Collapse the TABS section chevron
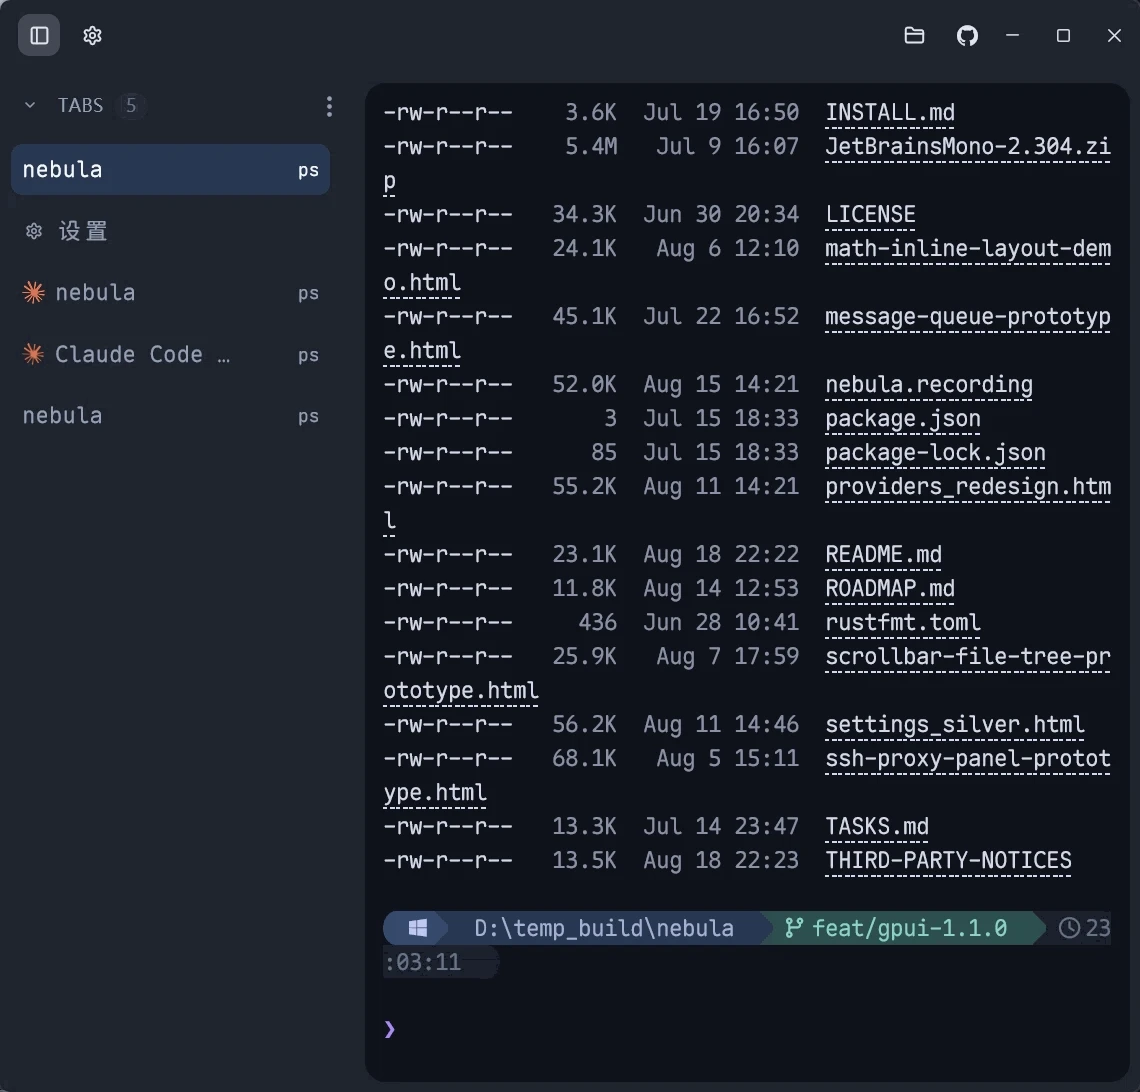The width and height of the screenshot is (1140, 1092). tap(30, 105)
